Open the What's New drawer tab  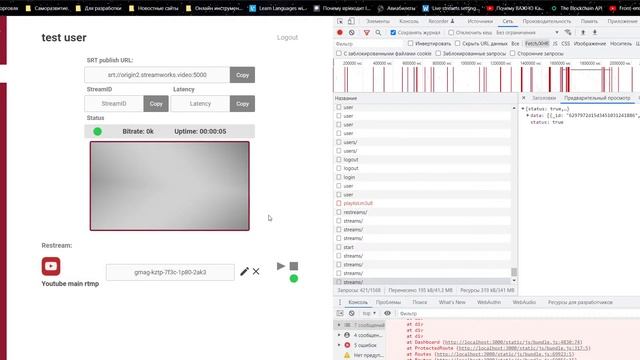pos(452,302)
